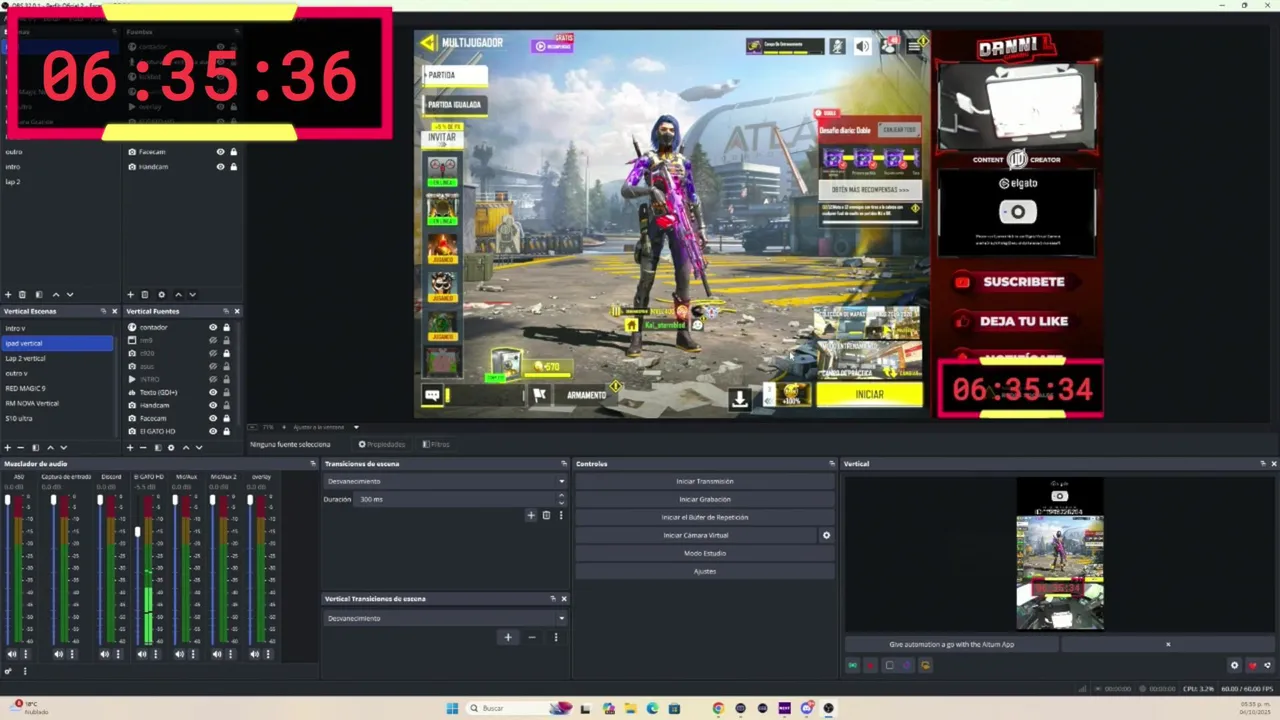Open transition properties three-dot menu
This screenshot has width=1280, height=720.
[561, 515]
